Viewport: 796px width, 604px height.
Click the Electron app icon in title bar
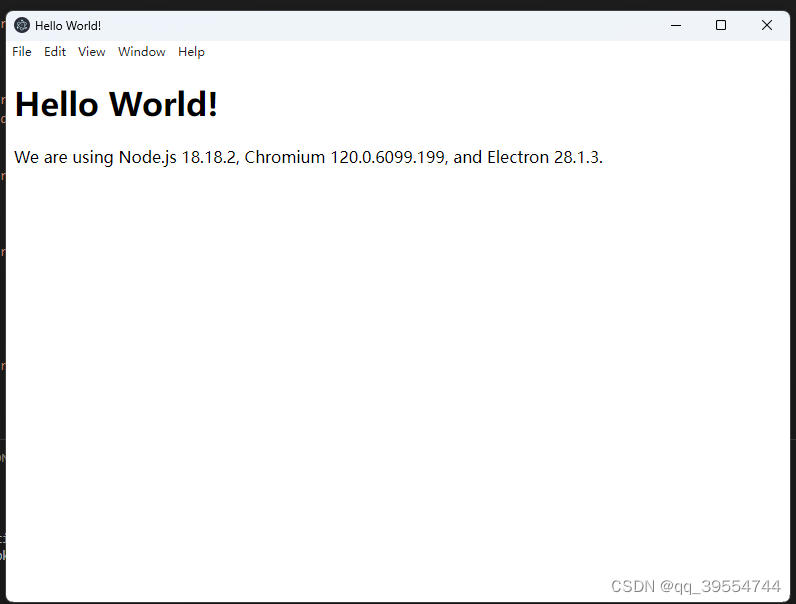[x=22, y=25]
